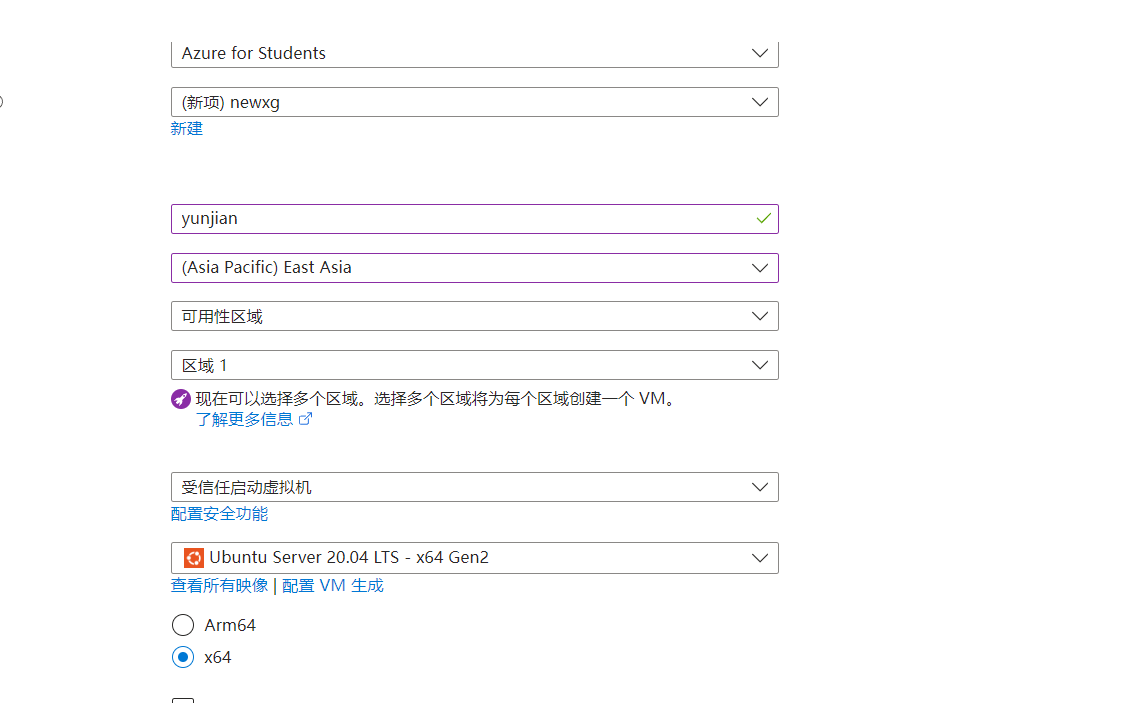
Task: Open the Ubuntu Server 20.04 LTS image dropdown
Action: pos(474,558)
